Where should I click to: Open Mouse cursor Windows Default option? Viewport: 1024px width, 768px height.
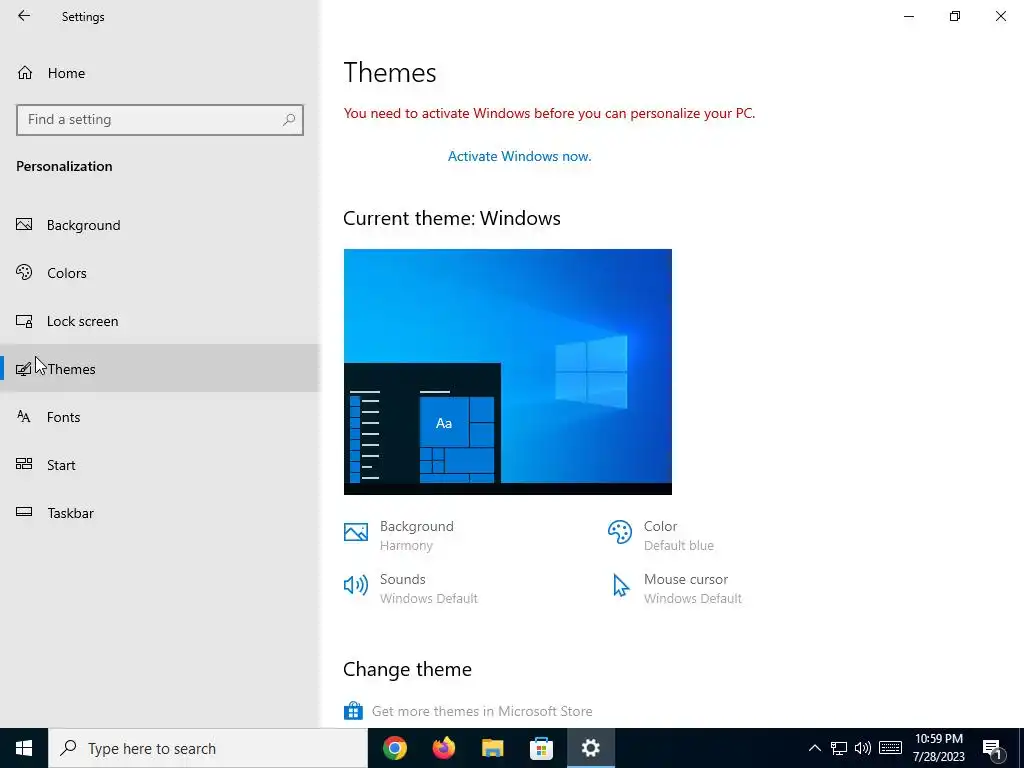point(675,588)
